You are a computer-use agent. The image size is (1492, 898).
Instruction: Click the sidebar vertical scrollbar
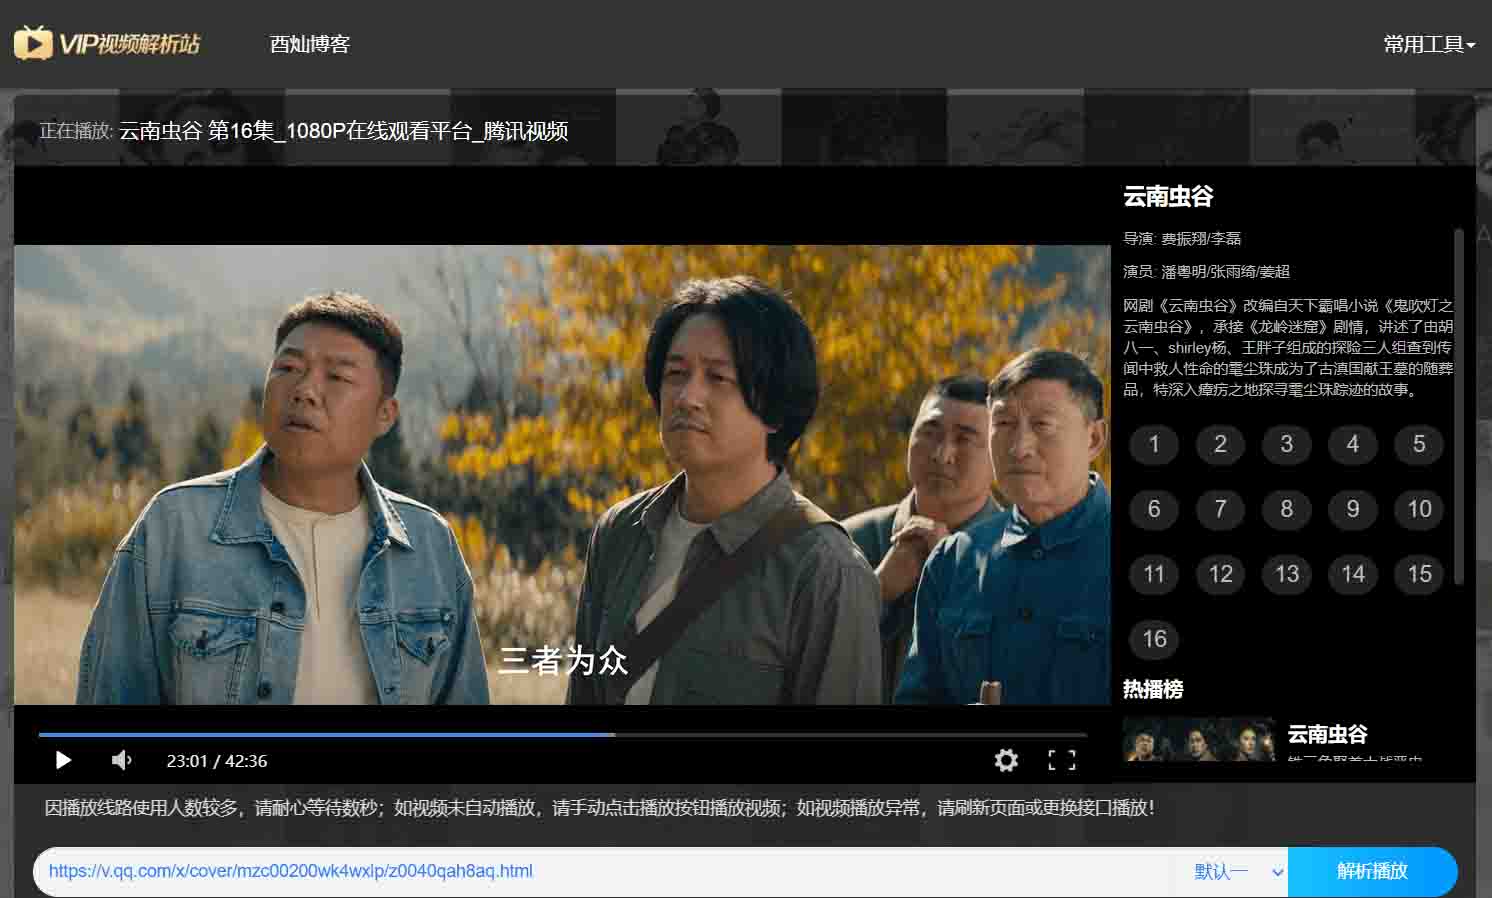[1459, 405]
